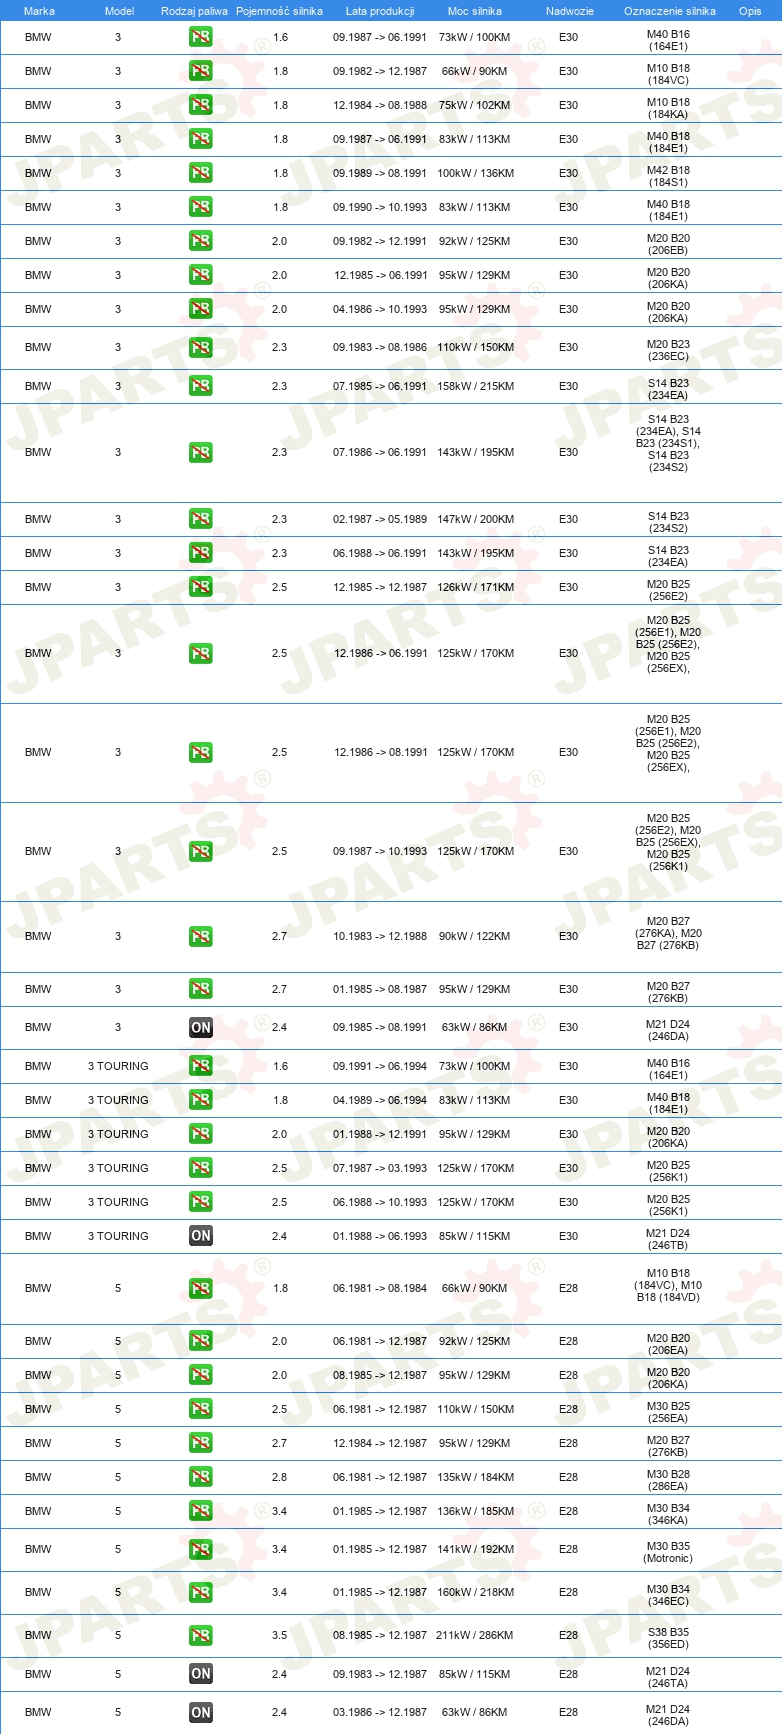
Task: Click petrol icon in 12.1984 -> 12.1987 row
Action: (201, 1443)
